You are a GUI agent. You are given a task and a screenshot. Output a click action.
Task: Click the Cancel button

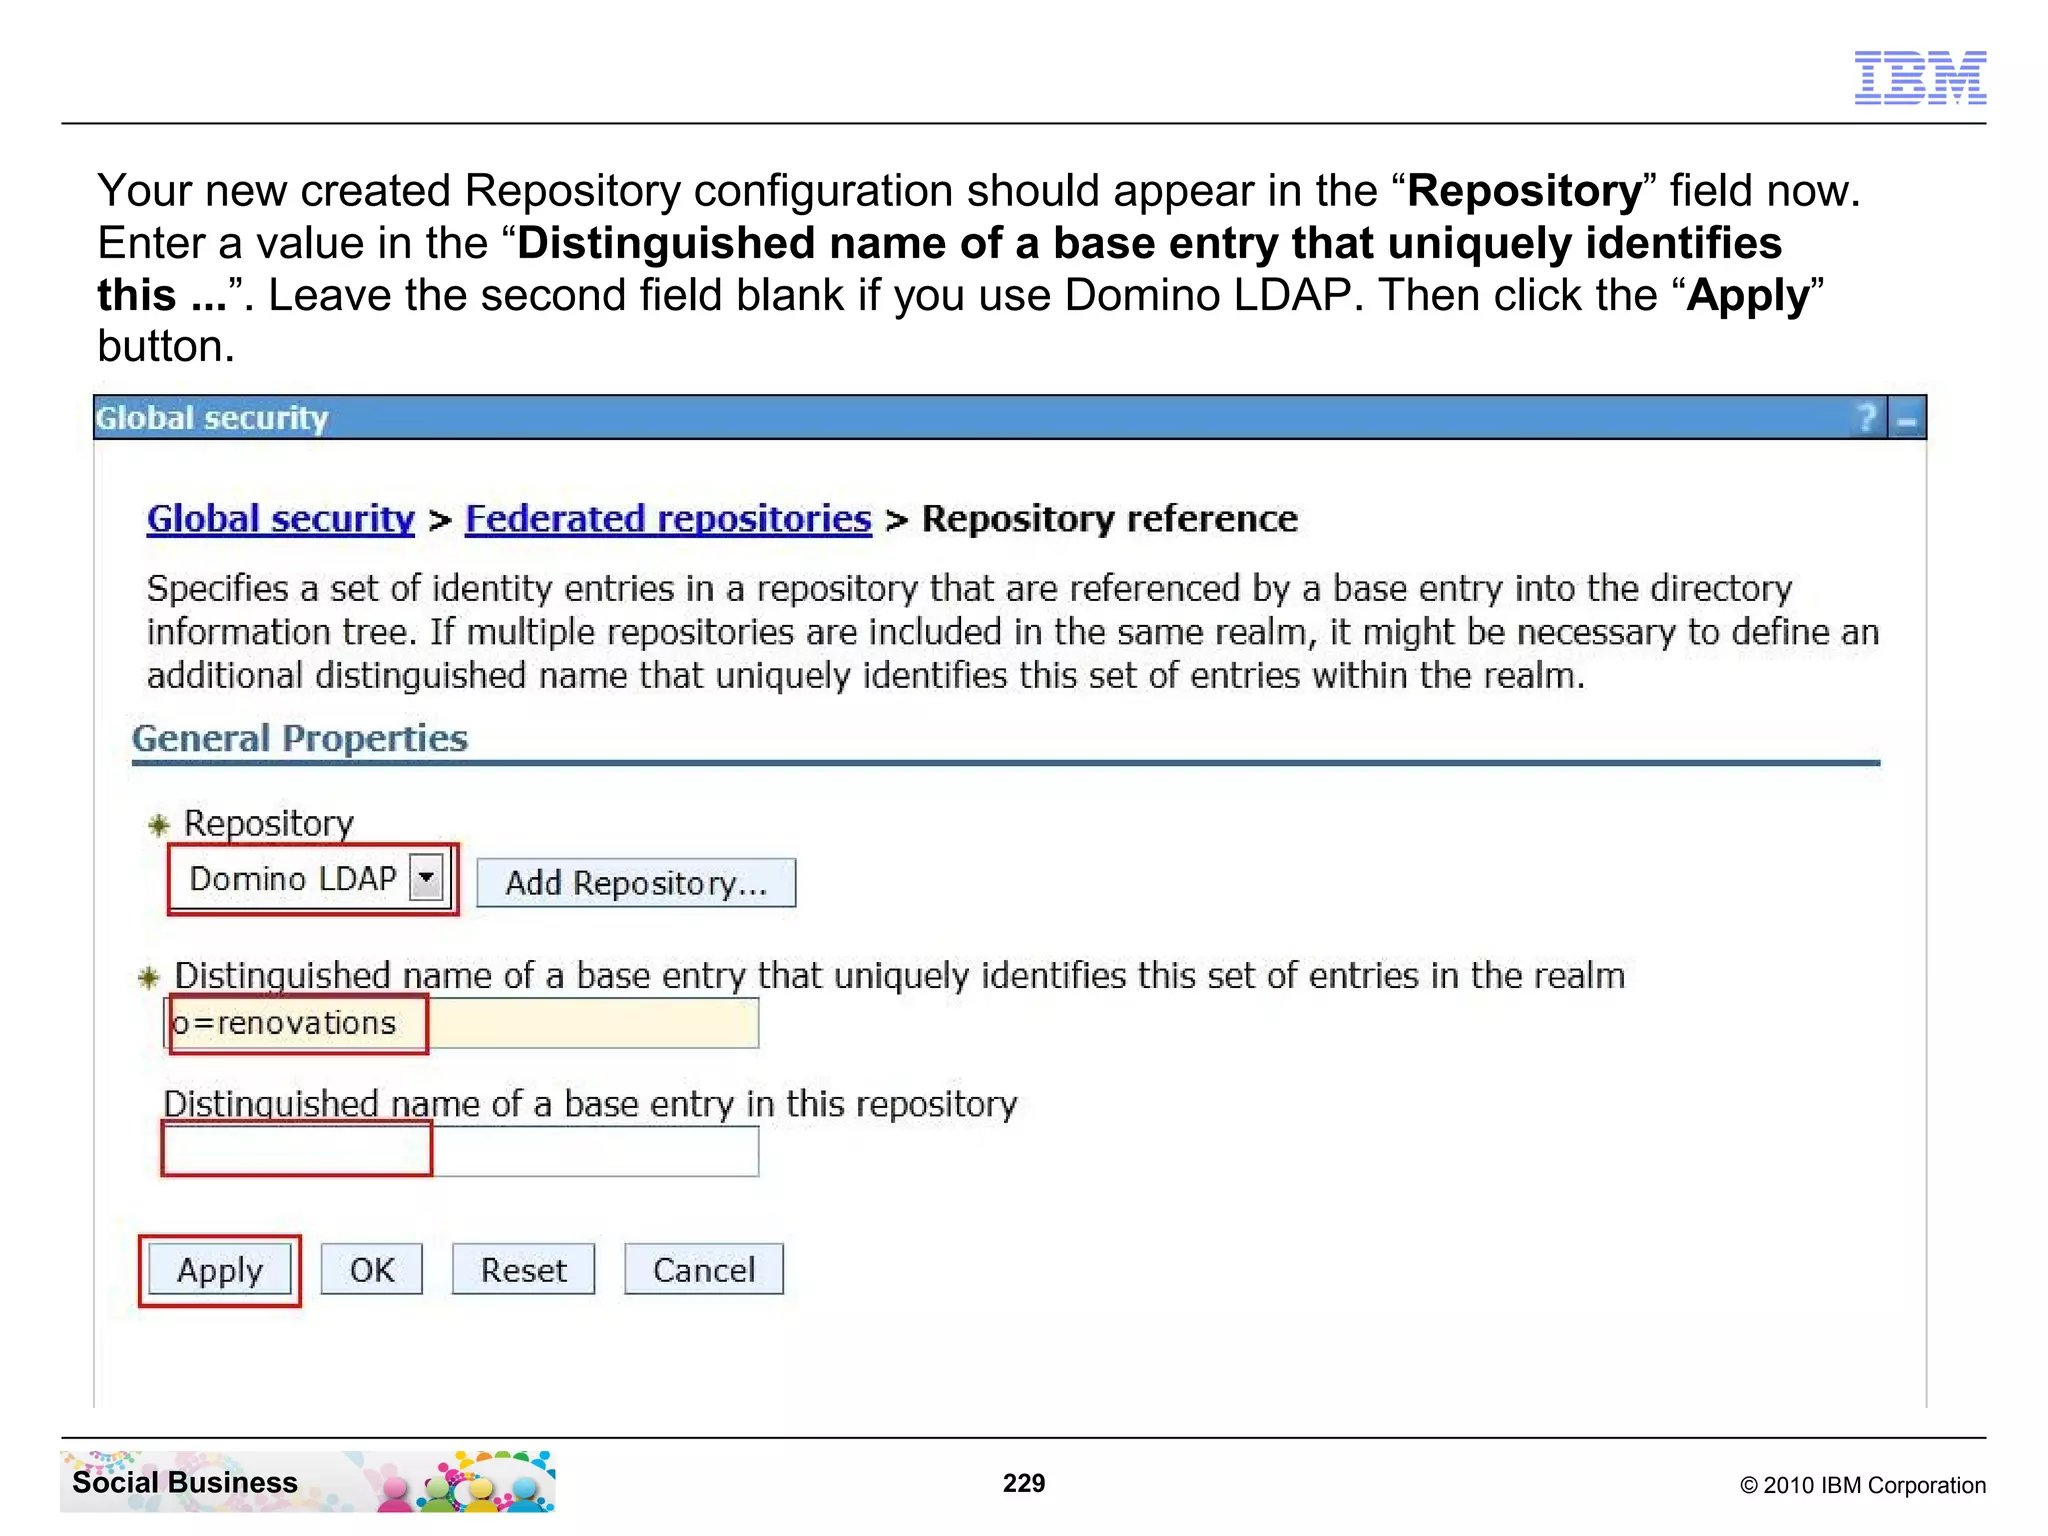tap(704, 1270)
